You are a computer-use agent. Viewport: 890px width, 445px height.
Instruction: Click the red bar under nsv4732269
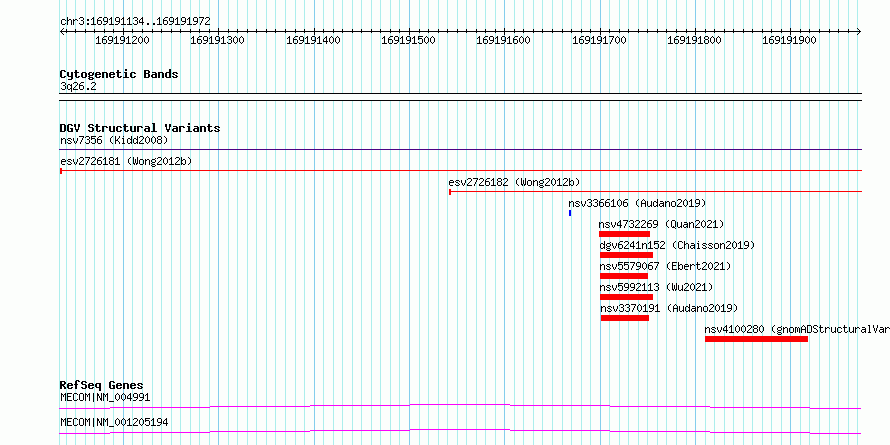pyautogui.click(x=624, y=234)
